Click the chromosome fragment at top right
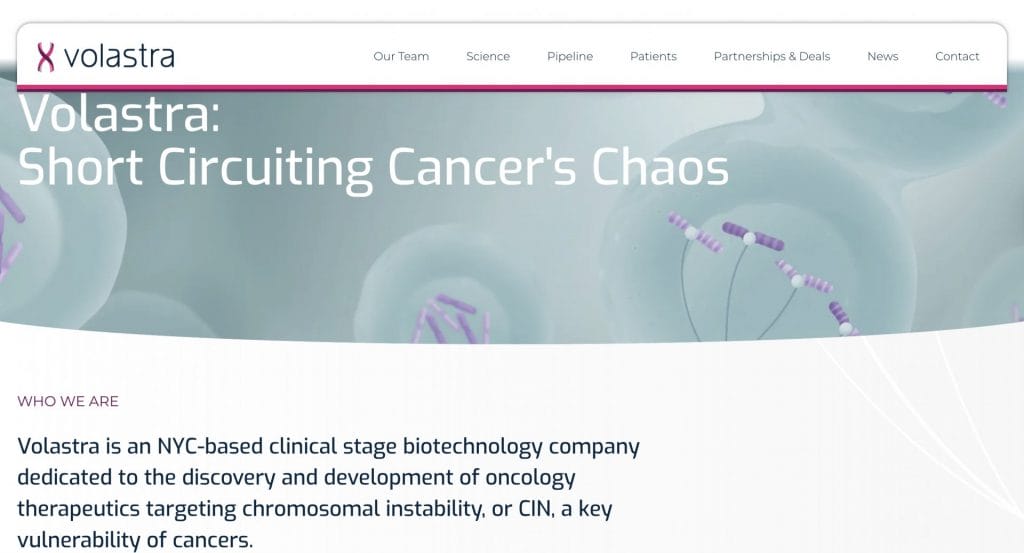 [994, 98]
